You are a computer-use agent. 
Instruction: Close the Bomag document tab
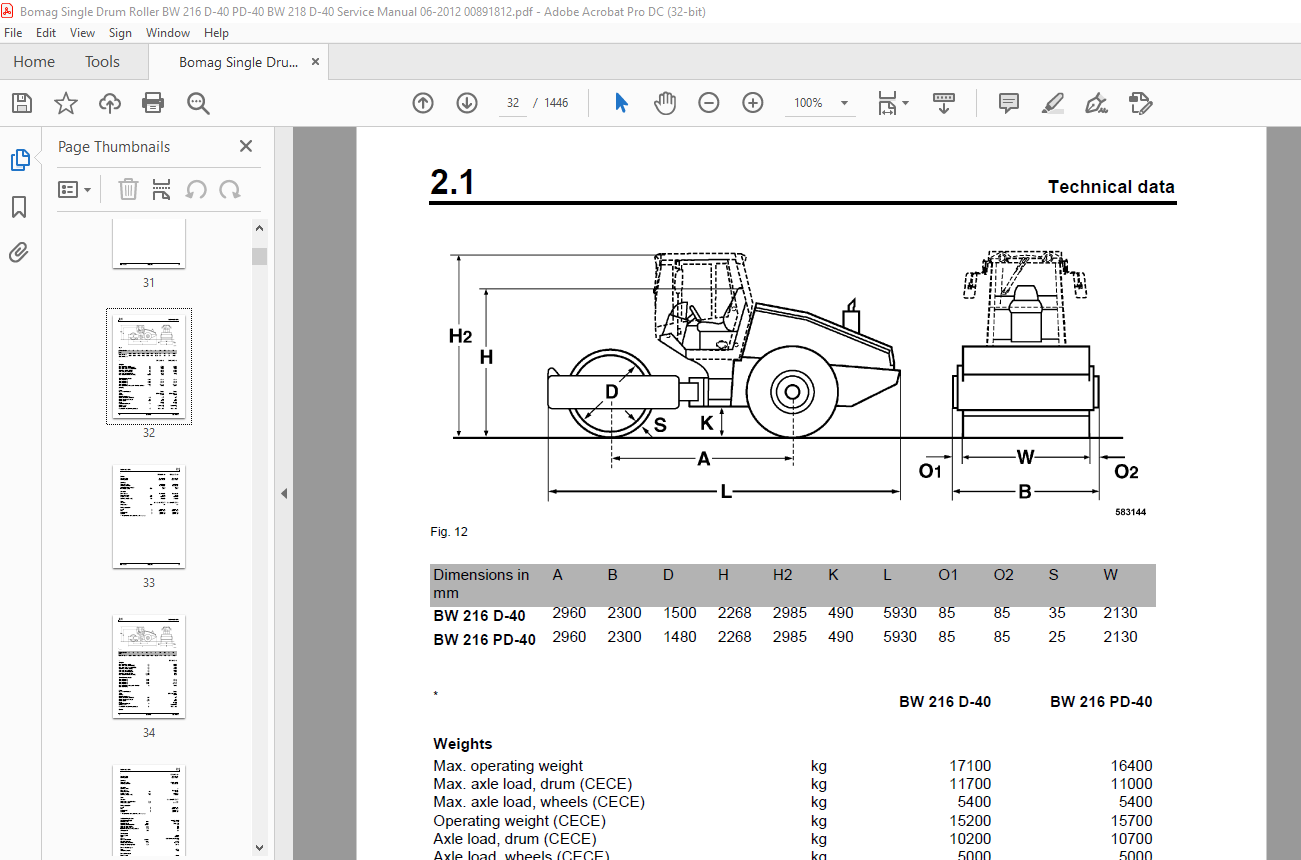(x=315, y=62)
